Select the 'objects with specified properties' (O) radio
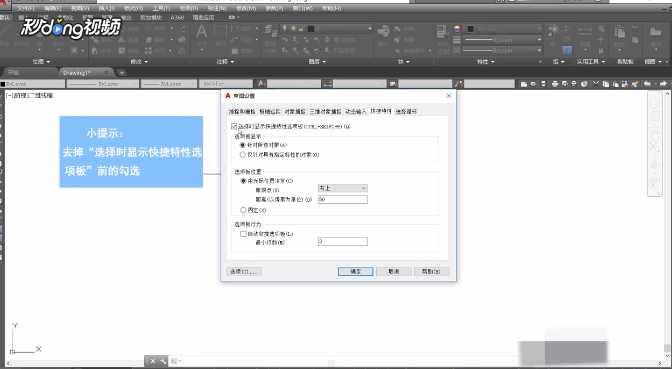672x369 pixels. click(243, 155)
